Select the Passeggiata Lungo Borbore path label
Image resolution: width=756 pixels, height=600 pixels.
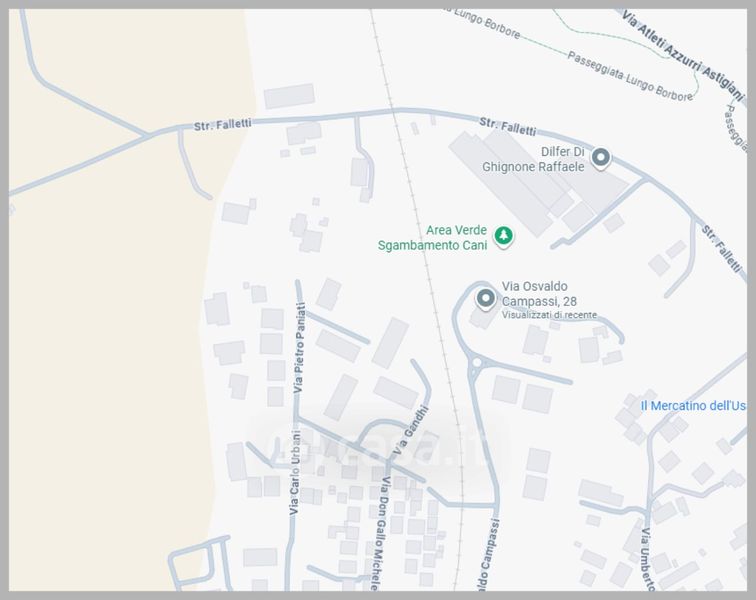(630, 76)
